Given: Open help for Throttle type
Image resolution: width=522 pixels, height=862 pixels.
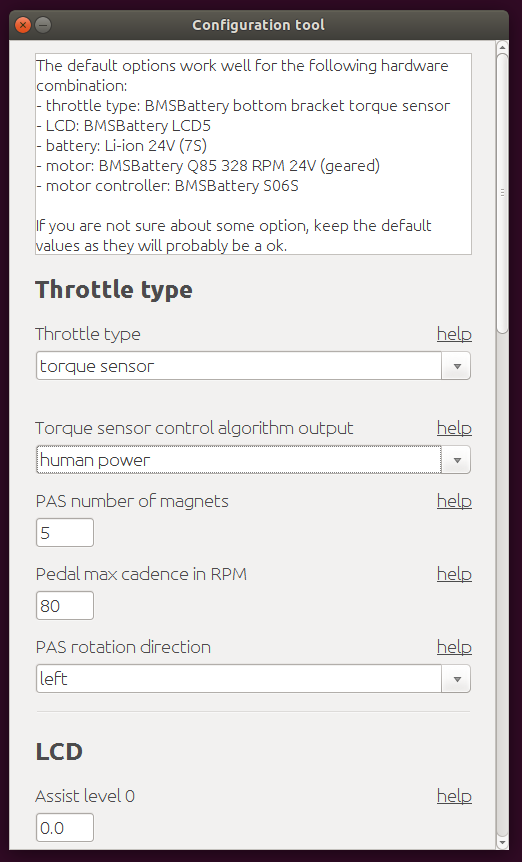Looking at the screenshot, I should click(454, 334).
